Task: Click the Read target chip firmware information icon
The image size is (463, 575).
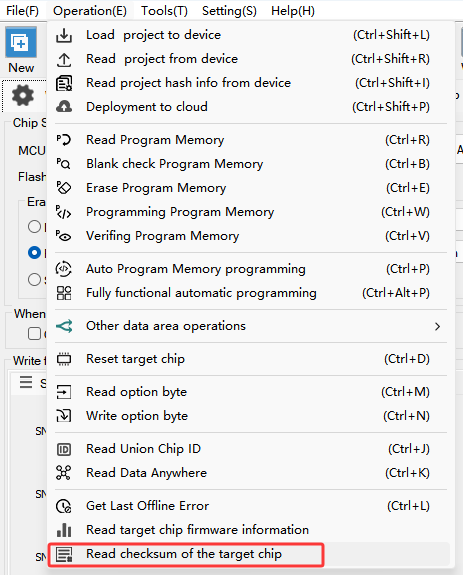Action: coord(64,530)
